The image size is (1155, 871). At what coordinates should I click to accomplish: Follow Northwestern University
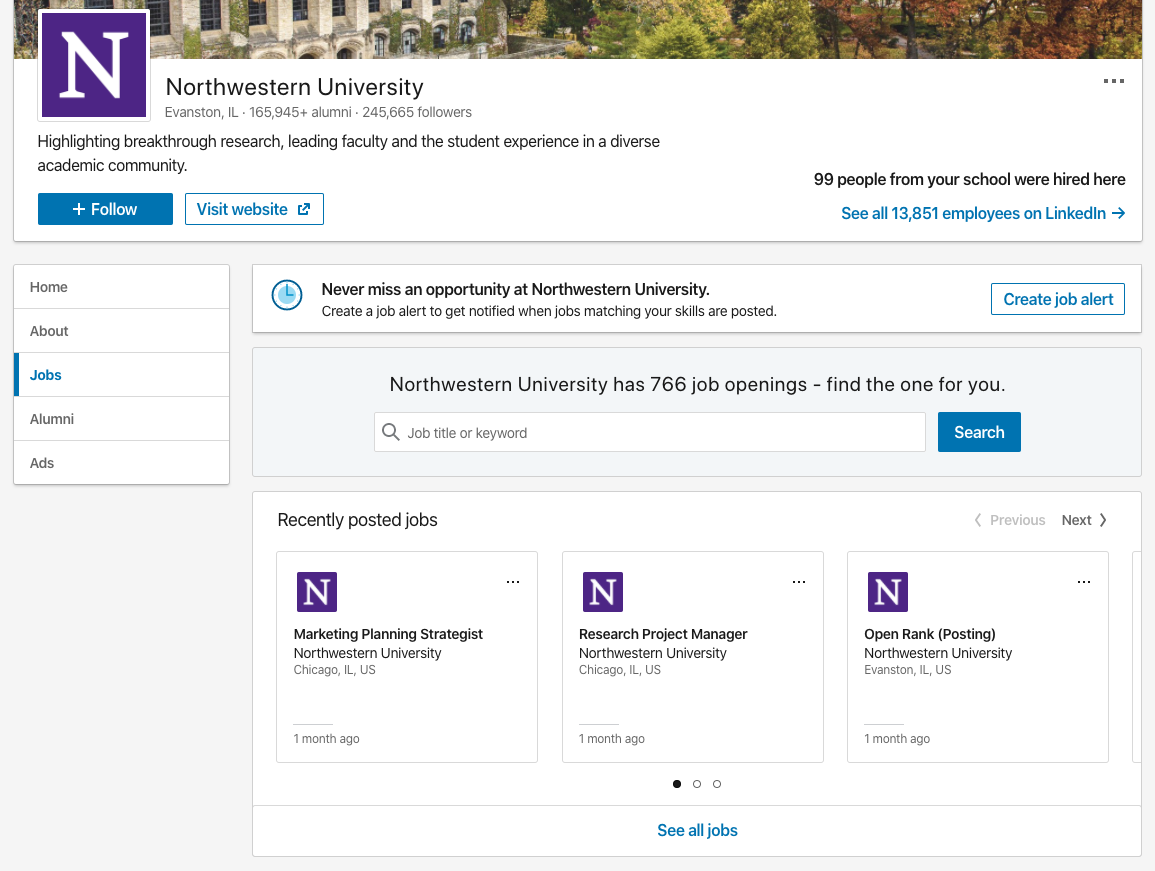[105, 209]
